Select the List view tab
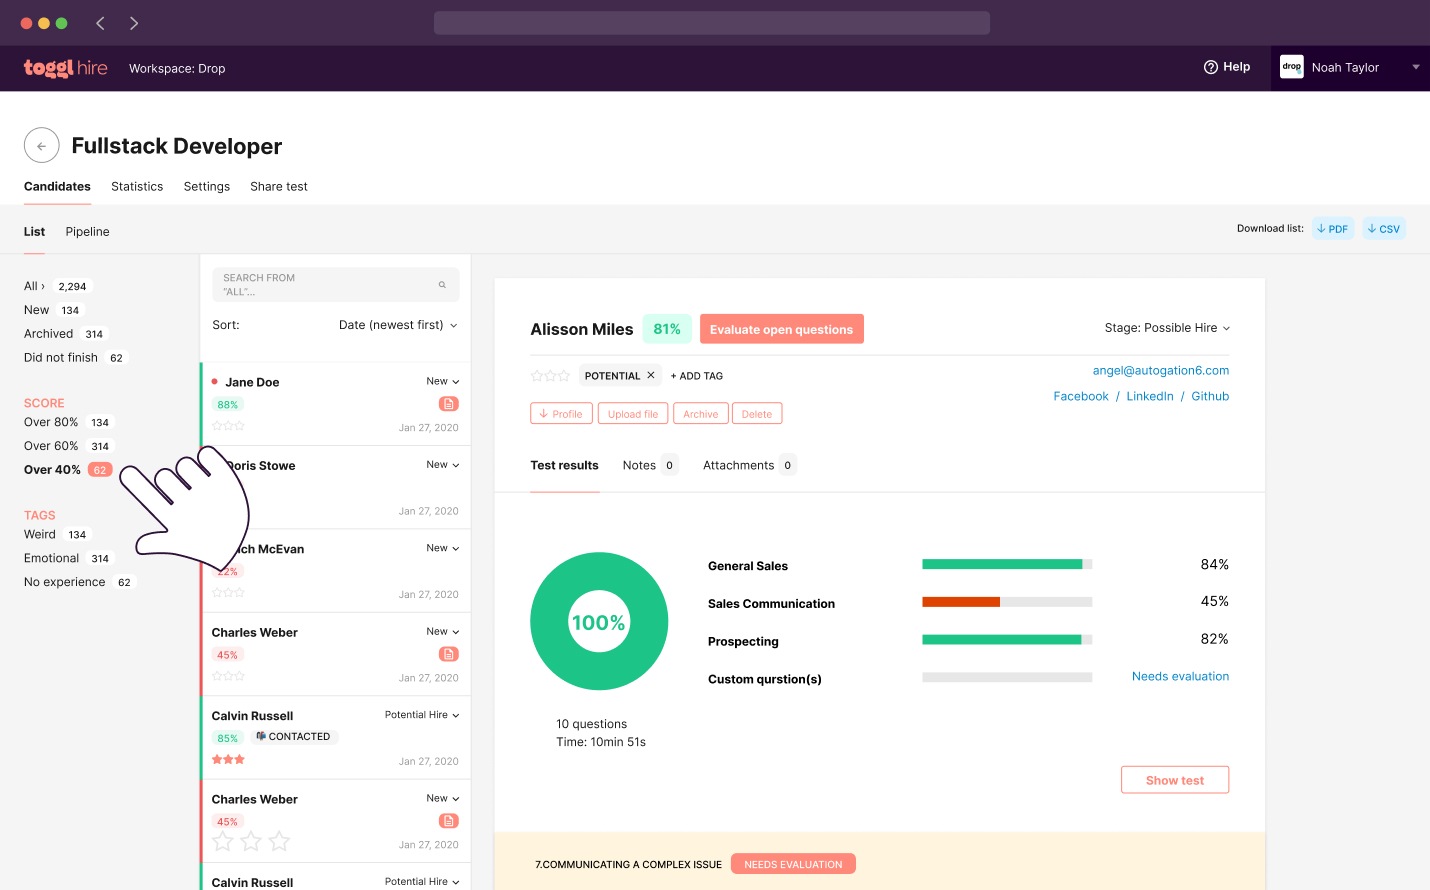This screenshot has height=890, width=1430. [34, 231]
